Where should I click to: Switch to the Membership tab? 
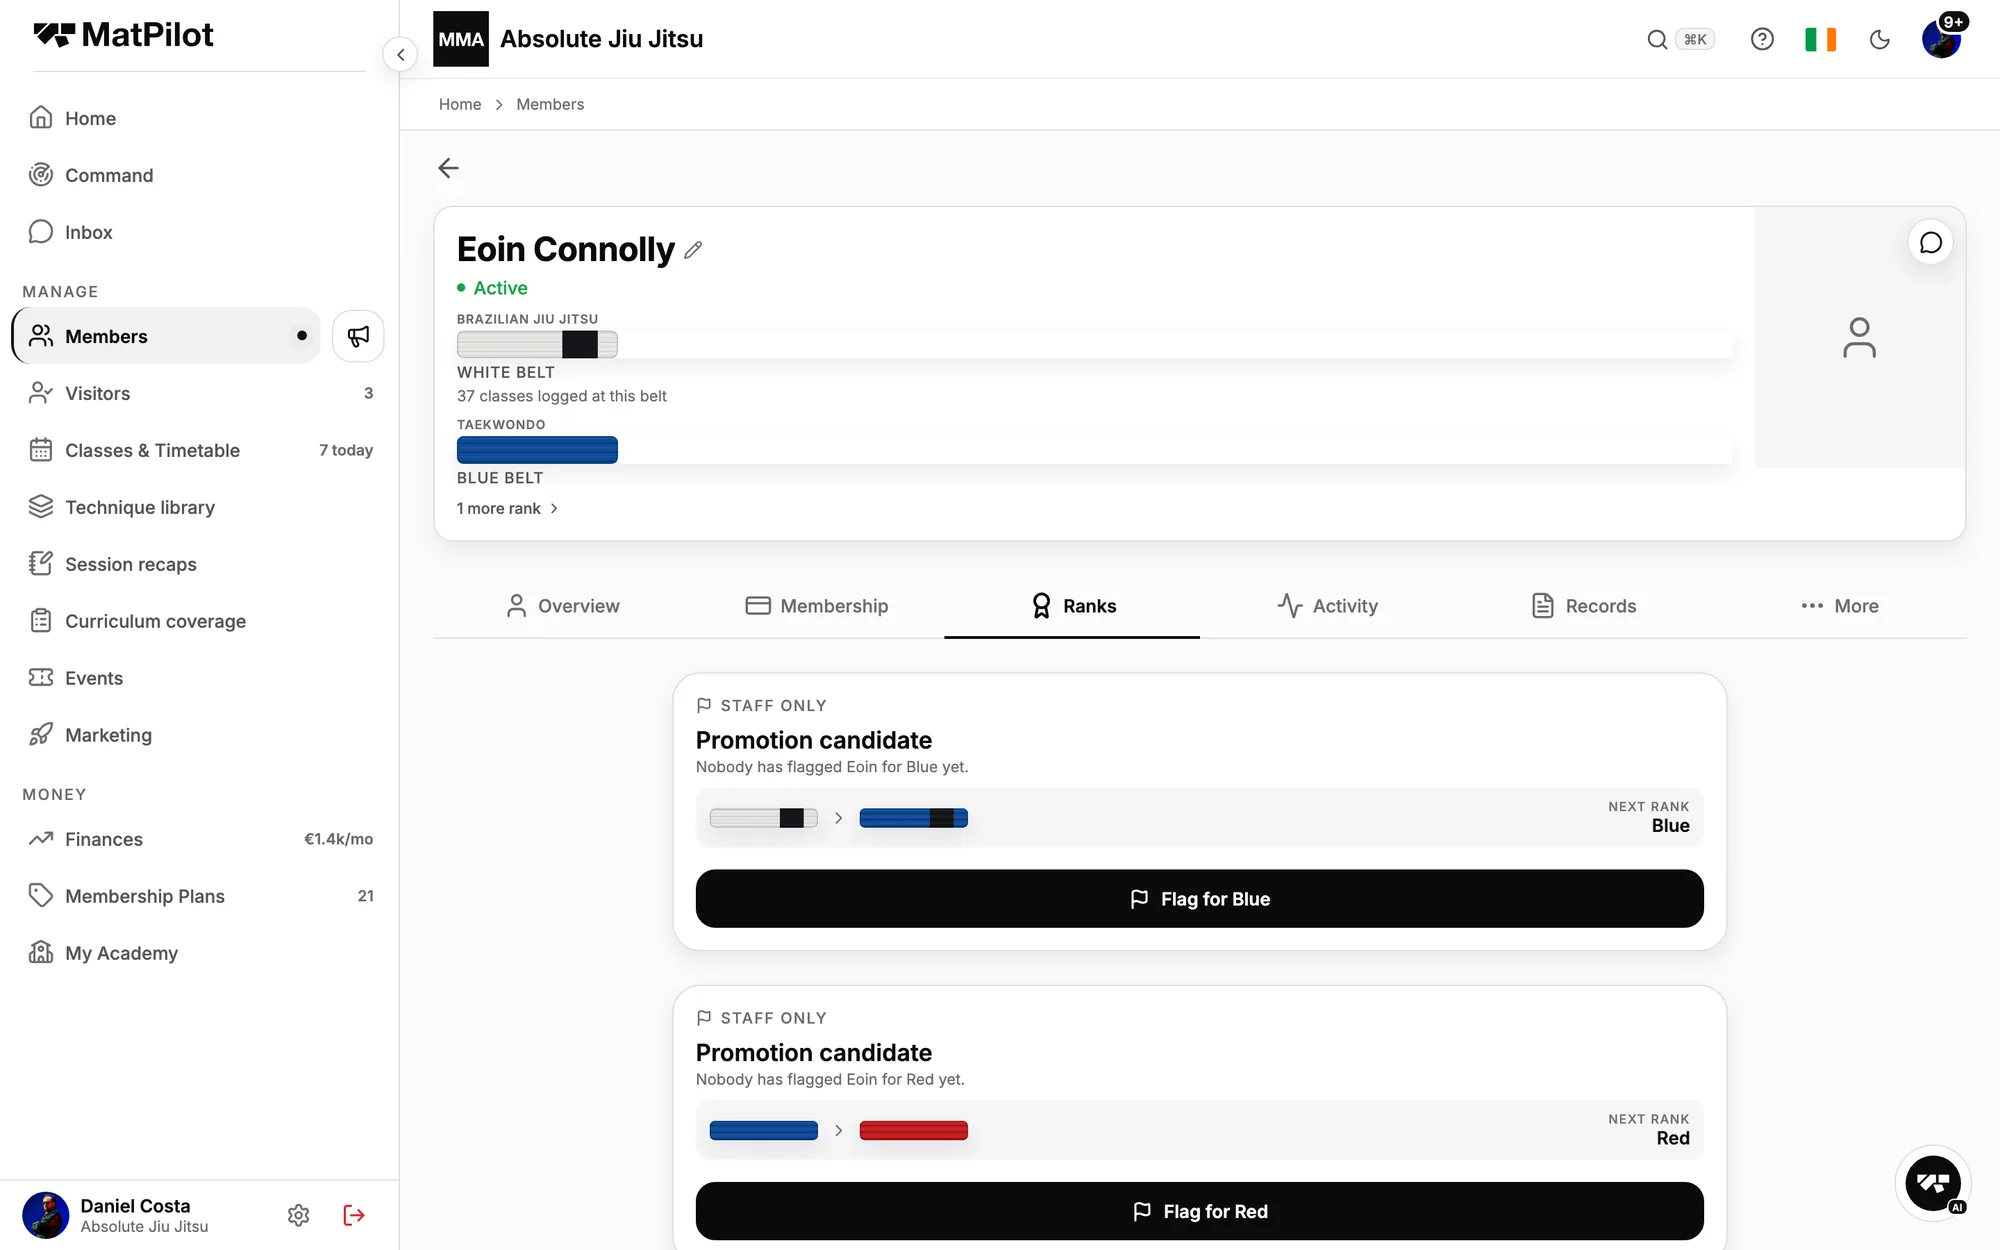[816, 606]
